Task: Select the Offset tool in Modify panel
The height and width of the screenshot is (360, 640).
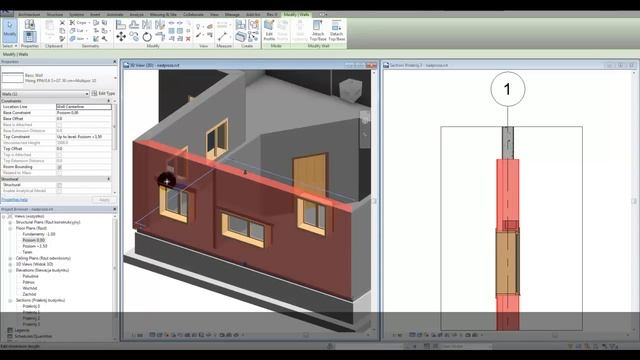Action: point(134,24)
